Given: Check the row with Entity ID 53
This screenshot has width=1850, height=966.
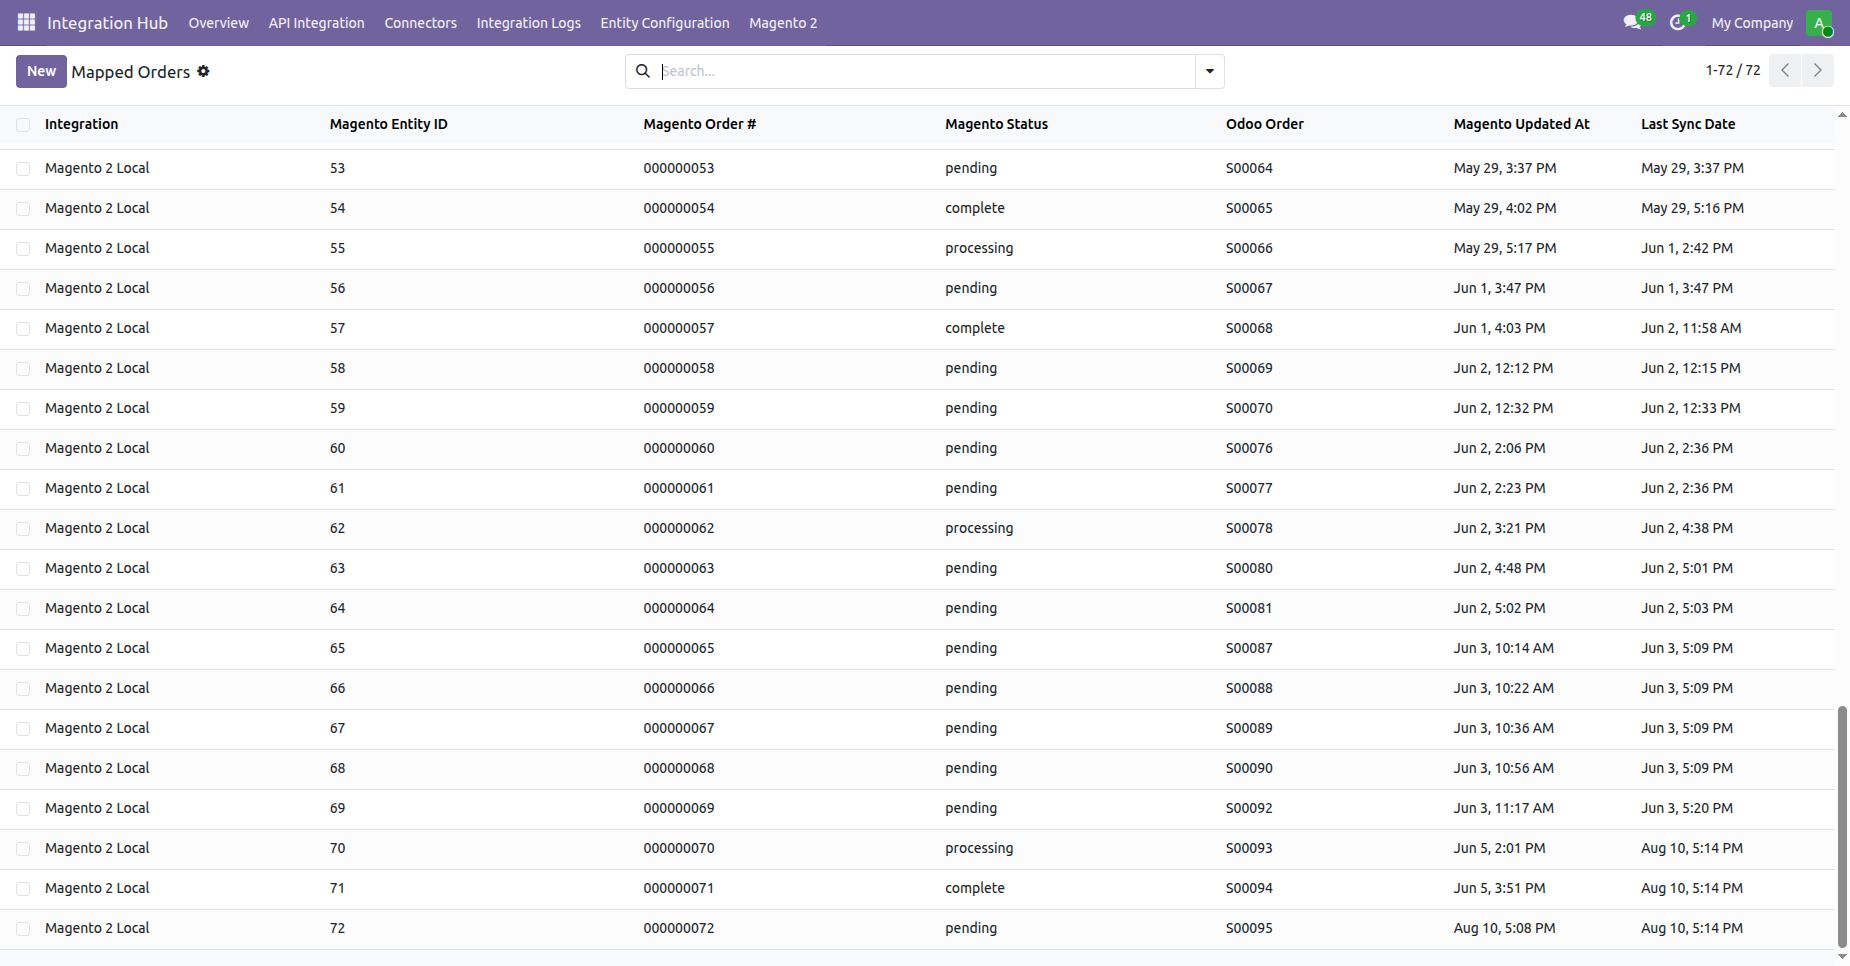Looking at the screenshot, I should coord(23,169).
